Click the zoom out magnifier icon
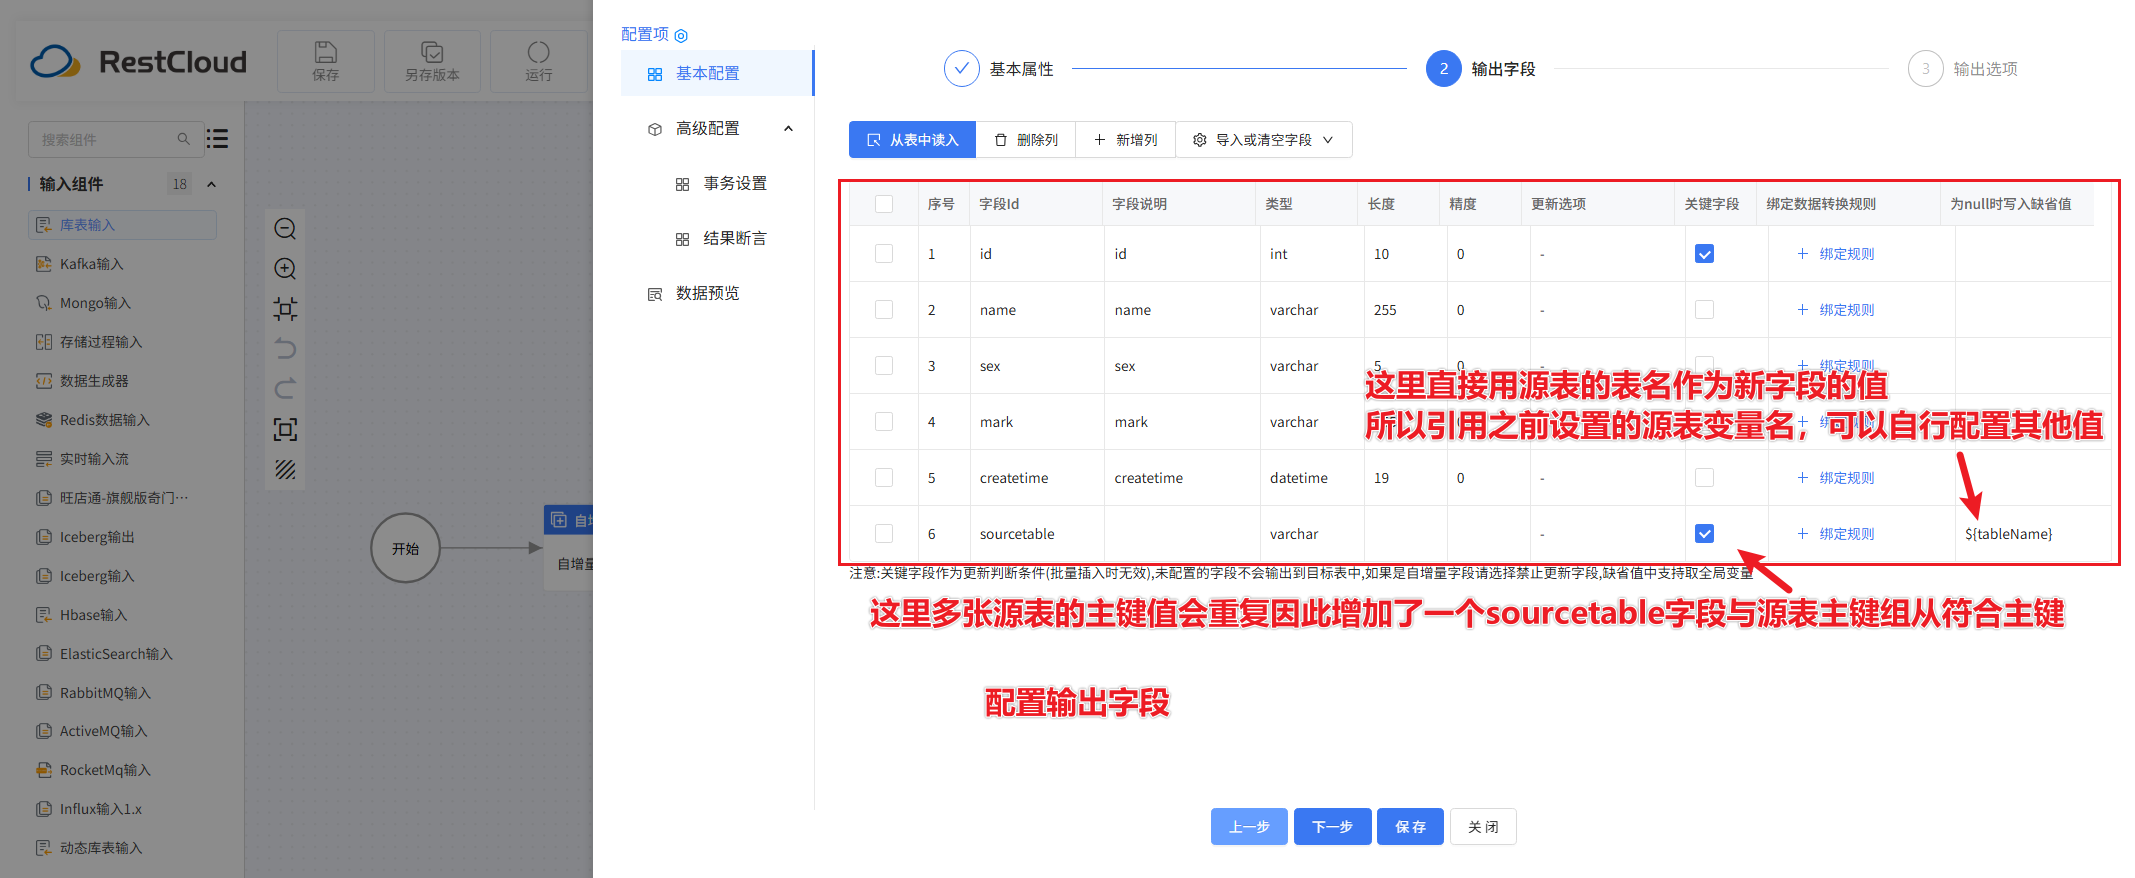 point(285,229)
